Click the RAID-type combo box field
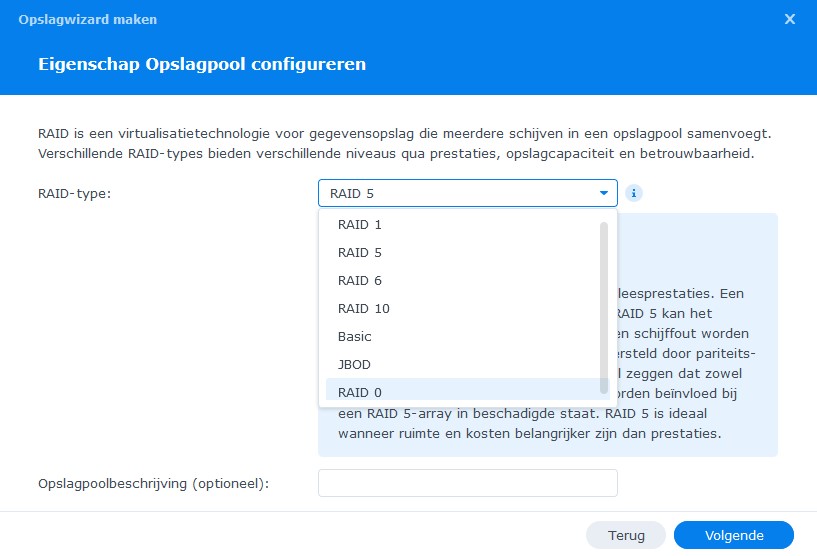This screenshot has width=817, height=556. point(467,193)
